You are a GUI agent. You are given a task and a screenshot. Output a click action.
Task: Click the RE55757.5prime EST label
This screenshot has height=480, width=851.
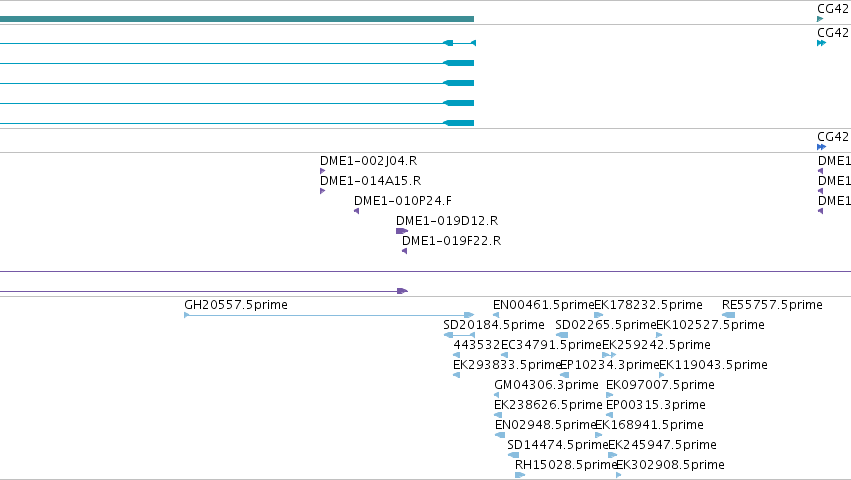[772, 305]
